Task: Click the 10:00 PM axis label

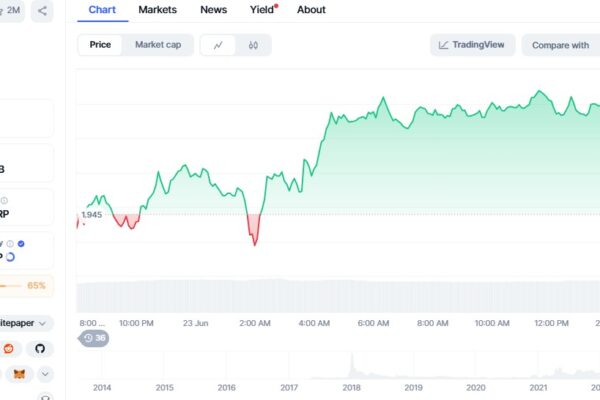Action: [136, 323]
